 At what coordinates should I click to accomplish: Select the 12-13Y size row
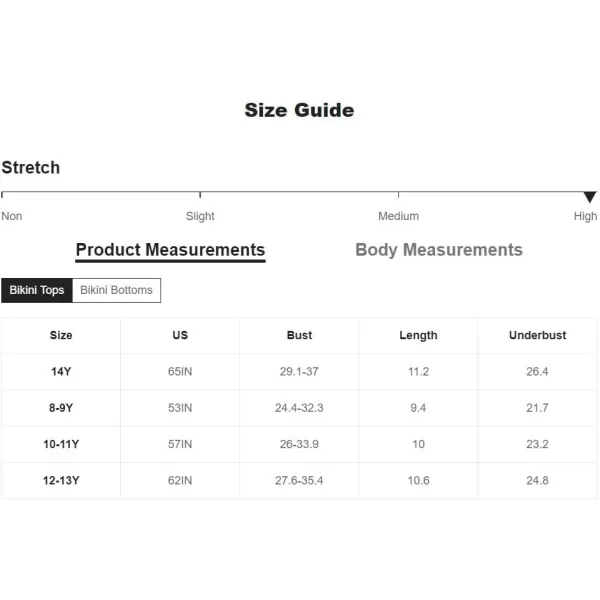coord(299,481)
